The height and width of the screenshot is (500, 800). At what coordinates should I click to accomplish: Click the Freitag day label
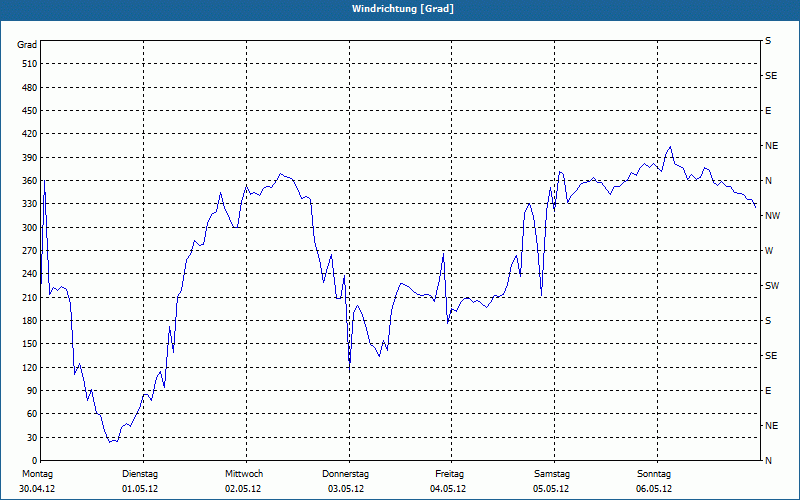click(x=449, y=474)
